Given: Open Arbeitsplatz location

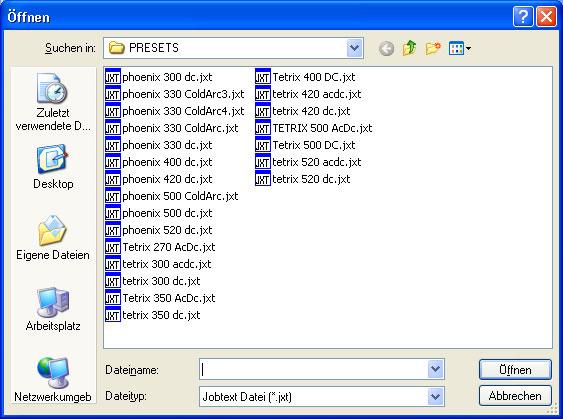Looking at the screenshot, I should (53, 309).
